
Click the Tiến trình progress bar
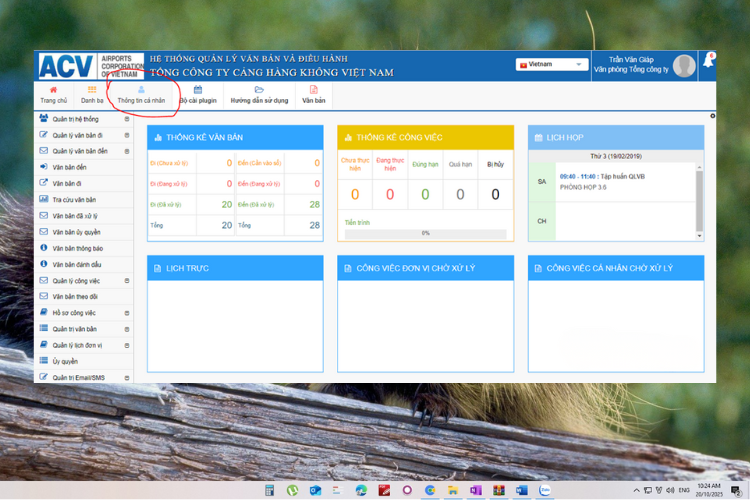[x=425, y=233]
